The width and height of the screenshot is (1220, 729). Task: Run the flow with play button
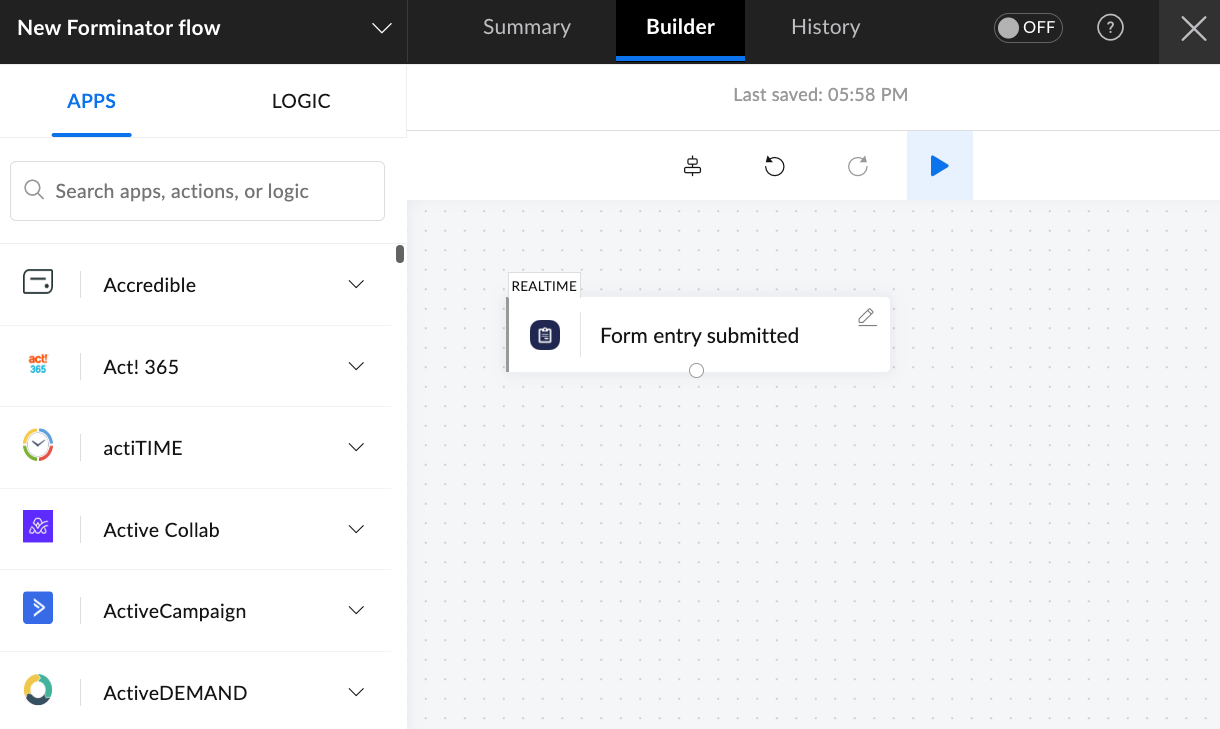(x=939, y=166)
